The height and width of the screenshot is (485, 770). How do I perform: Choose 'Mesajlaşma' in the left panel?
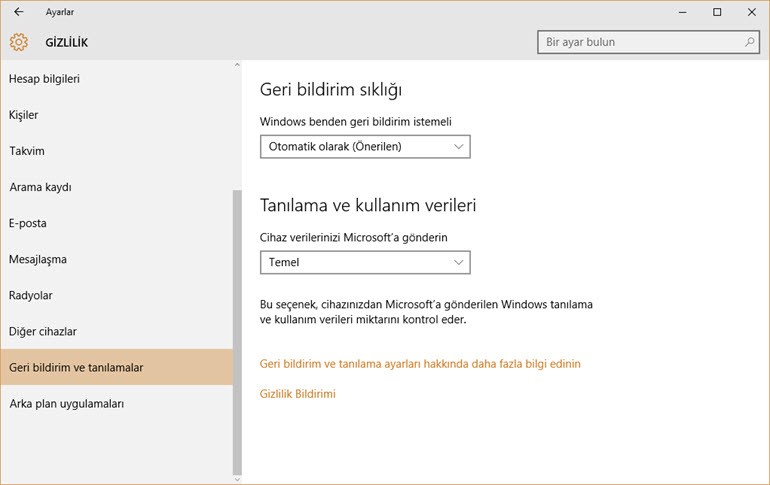click(38, 259)
